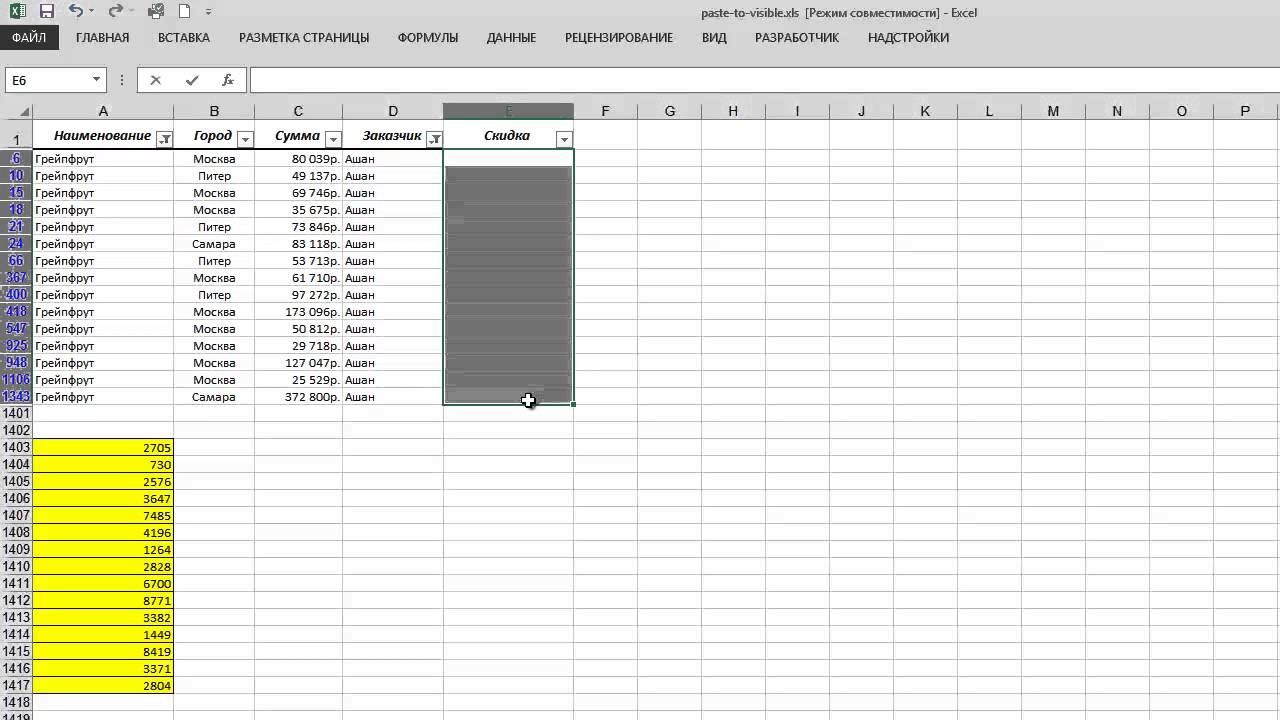This screenshot has width=1280, height=720.
Task: Customize the Quick Access Toolbar dropdown
Action: (x=208, y=12)
